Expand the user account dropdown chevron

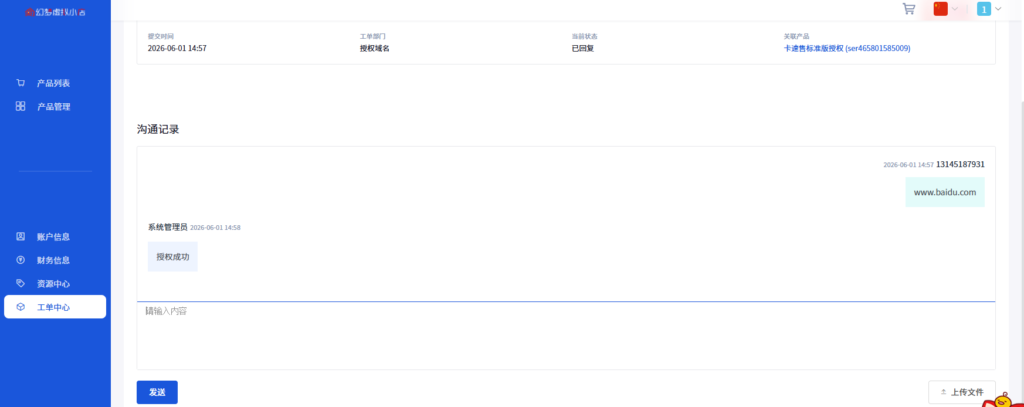click(x=998, y=8)
